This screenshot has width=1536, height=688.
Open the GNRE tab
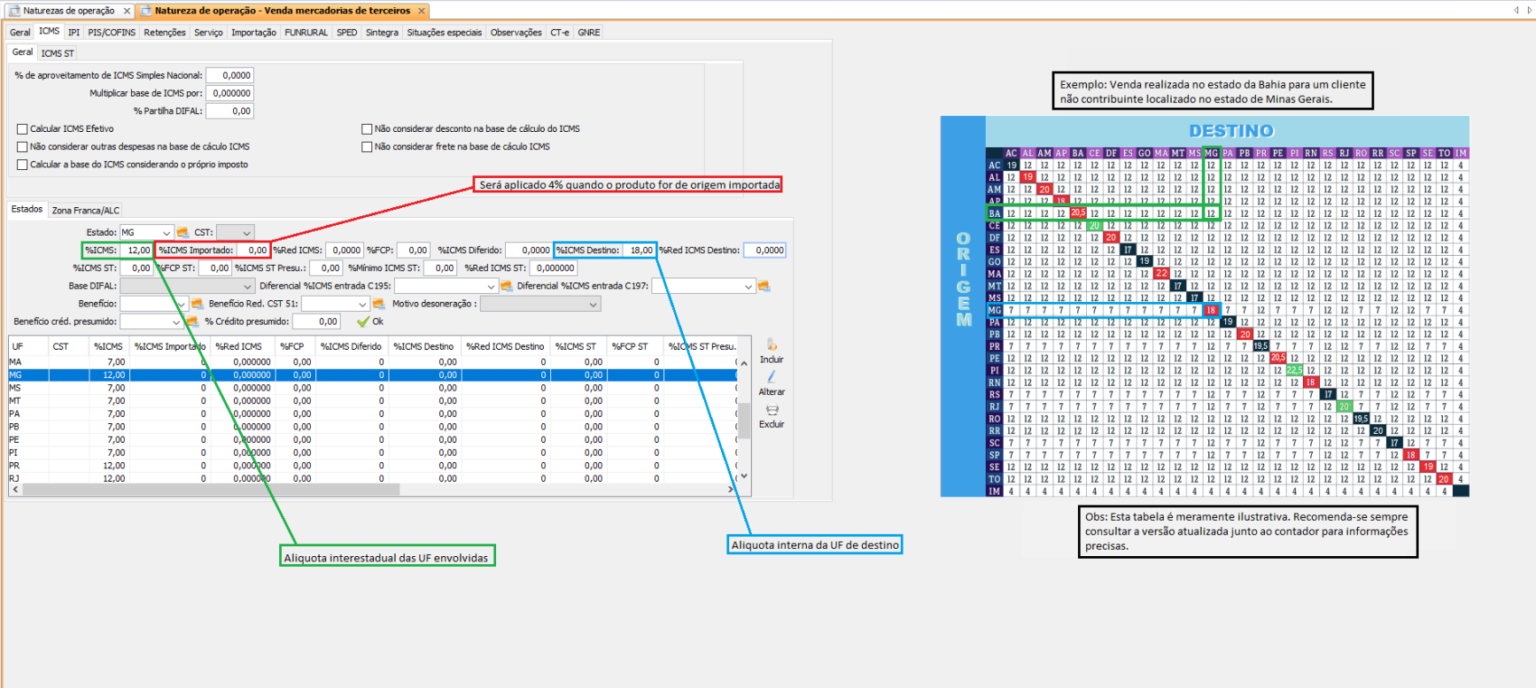click(589, 32)
